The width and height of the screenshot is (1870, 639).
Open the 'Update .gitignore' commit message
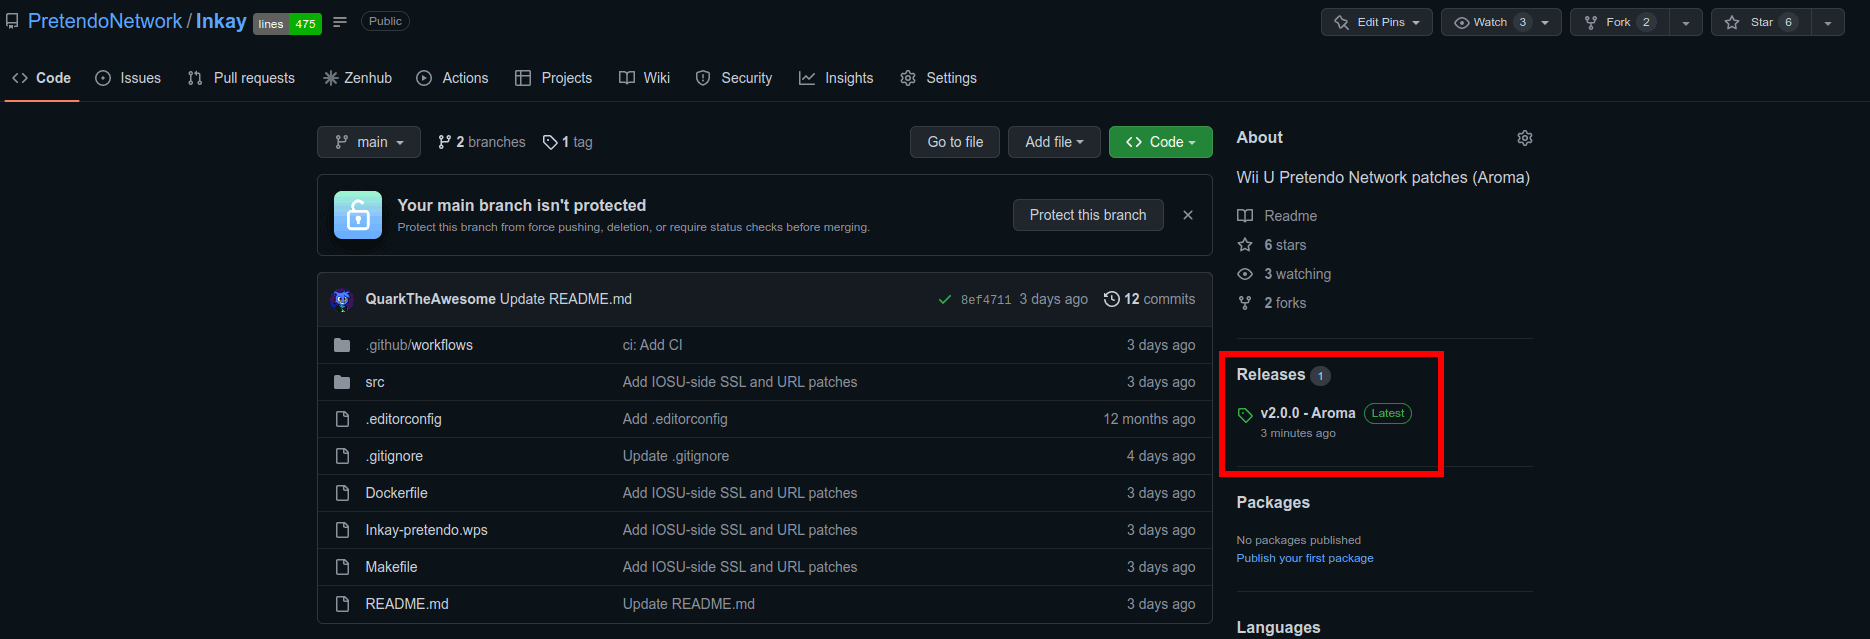click(676, 456)
